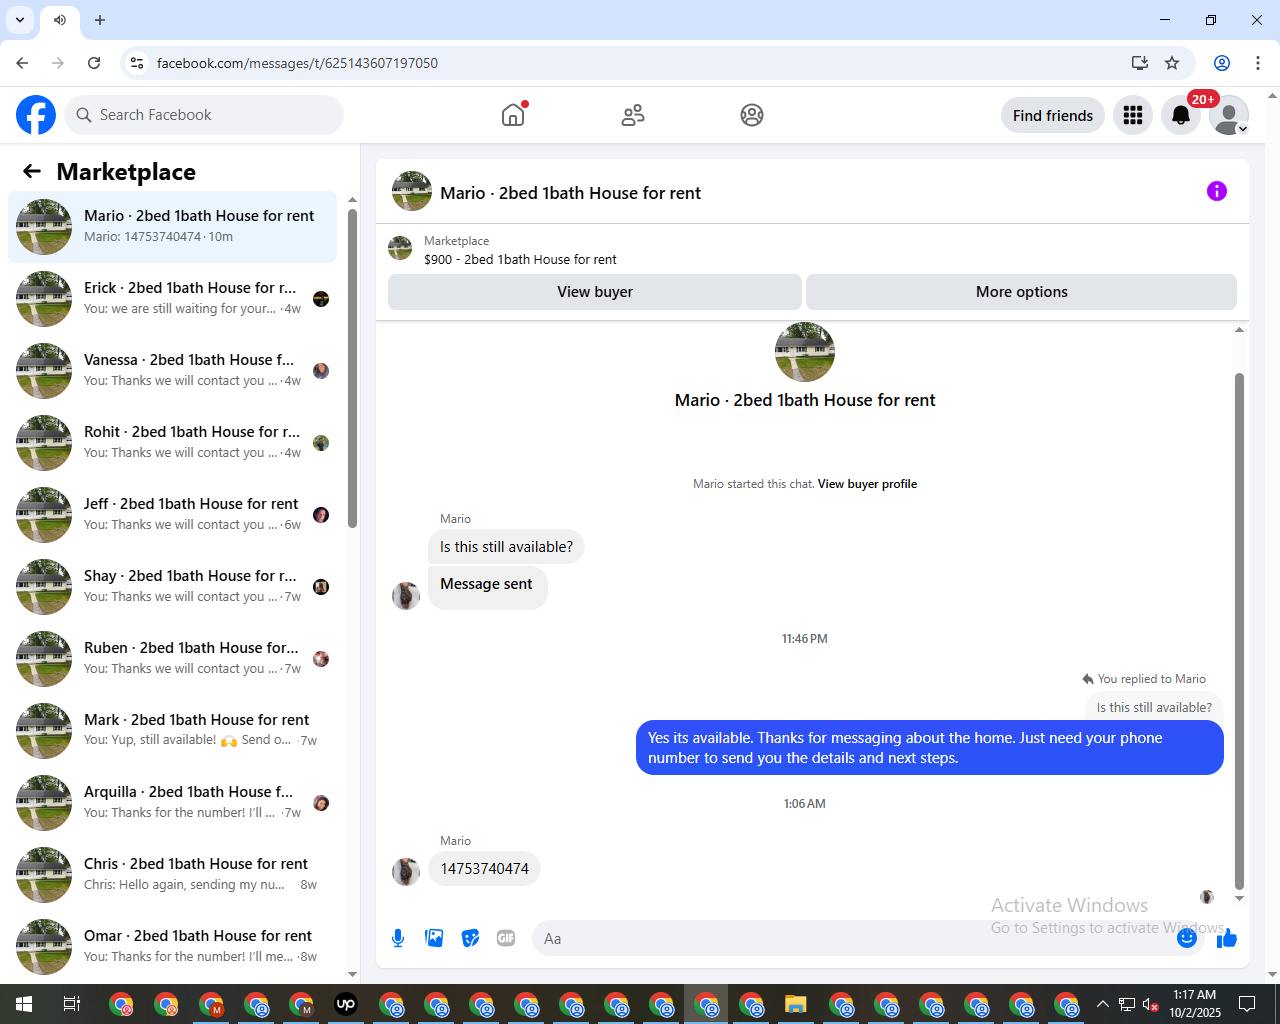
Task: Open the Chrome profile icon
Action: pos(1222,63)
